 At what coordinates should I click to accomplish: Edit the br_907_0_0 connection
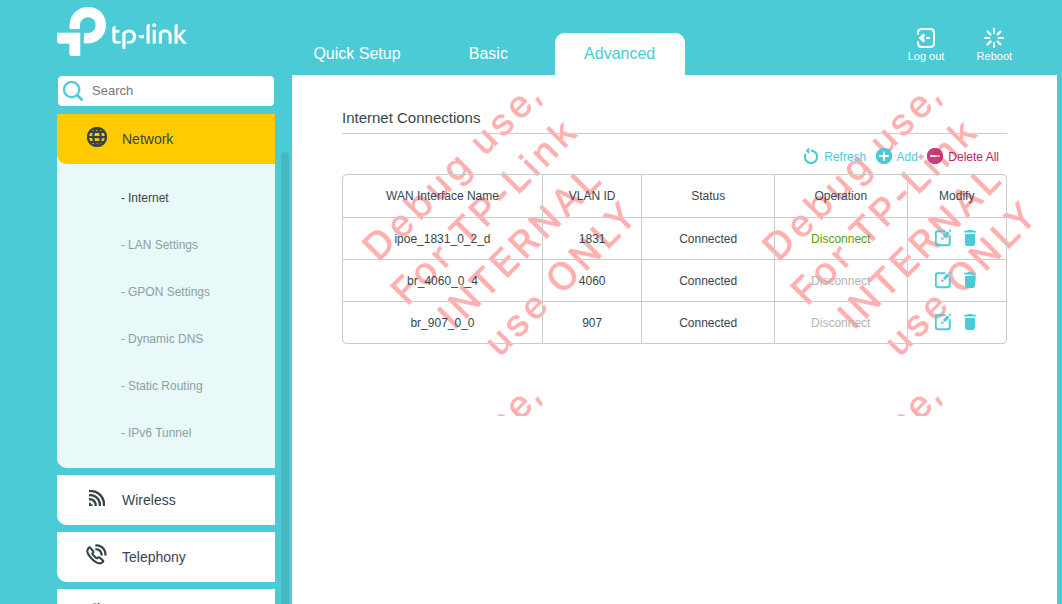pyautogui.click(x=942, y=322)
